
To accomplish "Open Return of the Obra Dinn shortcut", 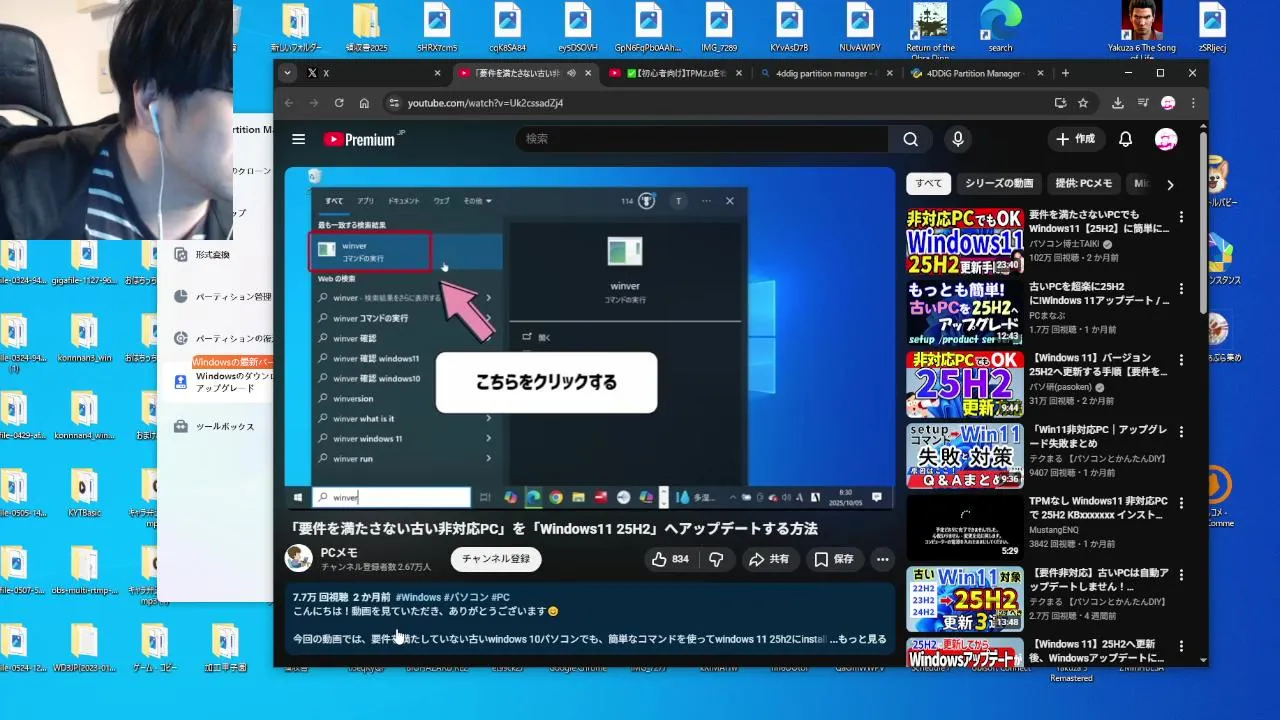I will click(x=930, y=29).
